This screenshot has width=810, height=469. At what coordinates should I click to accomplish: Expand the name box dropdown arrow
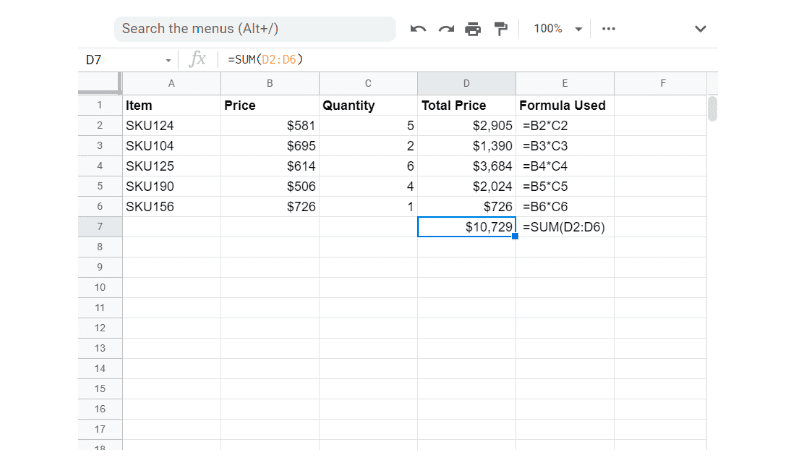coord(168,60)
